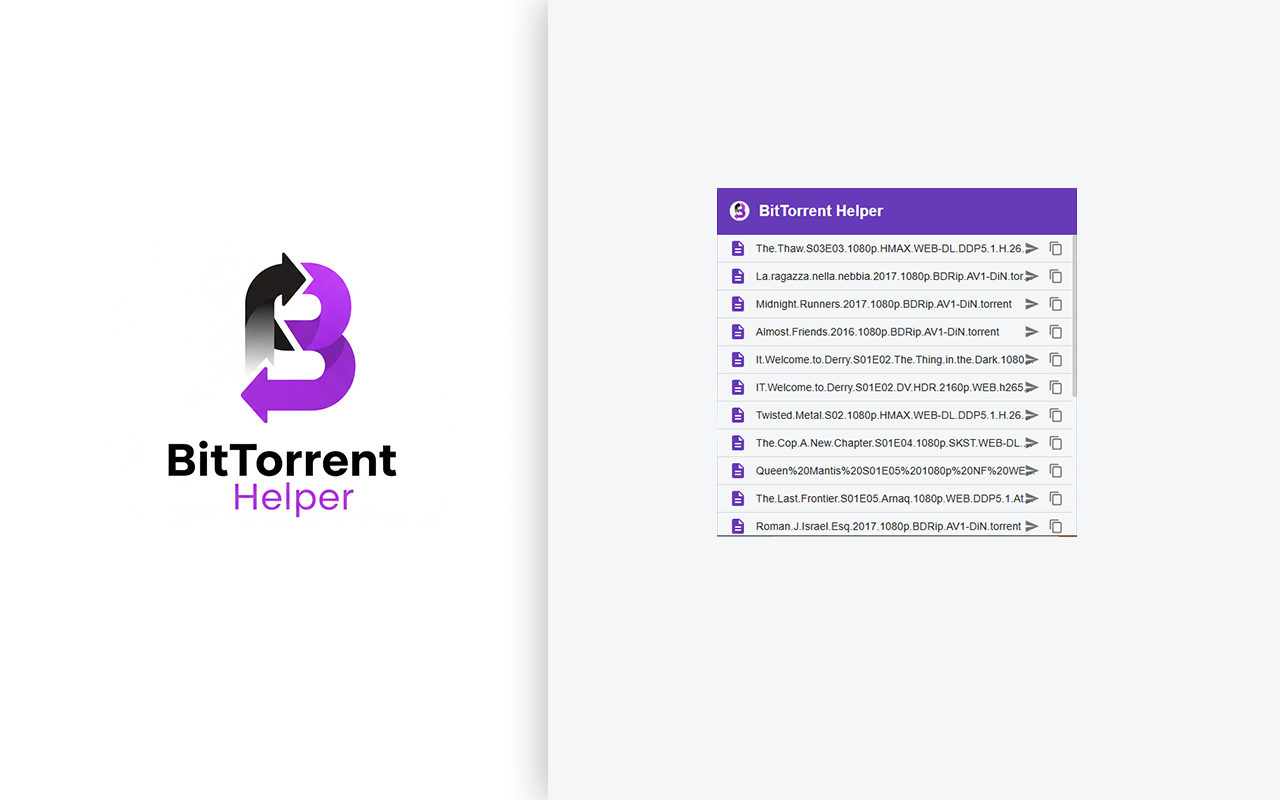Copy the link for The.Thaw.S03E03 torrent
This screenshot has height=800, width=1280.
point(1056,249)
